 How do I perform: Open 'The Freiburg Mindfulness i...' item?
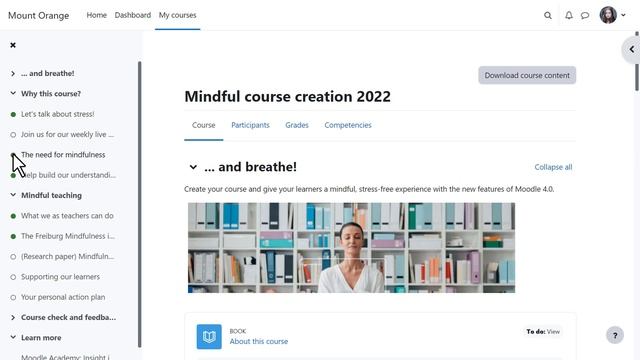tap(68, 236)
